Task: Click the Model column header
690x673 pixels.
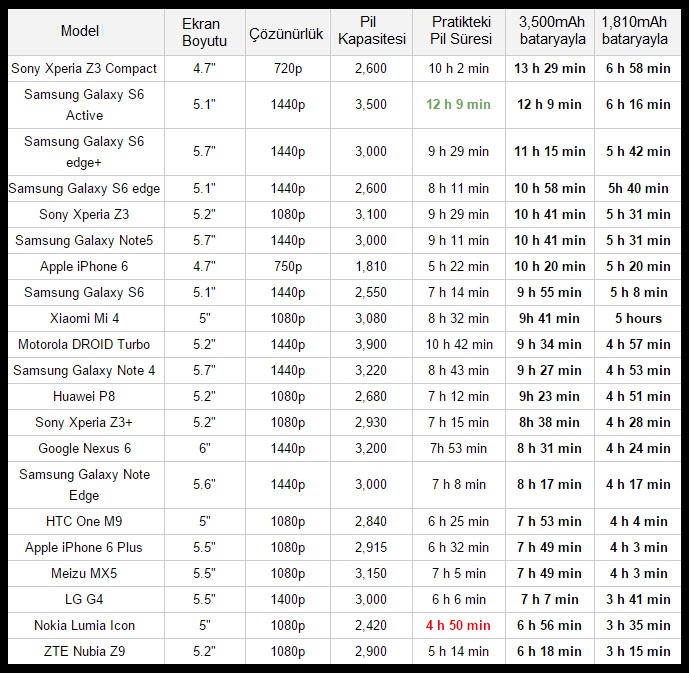Action: click(x=80, y=30)
